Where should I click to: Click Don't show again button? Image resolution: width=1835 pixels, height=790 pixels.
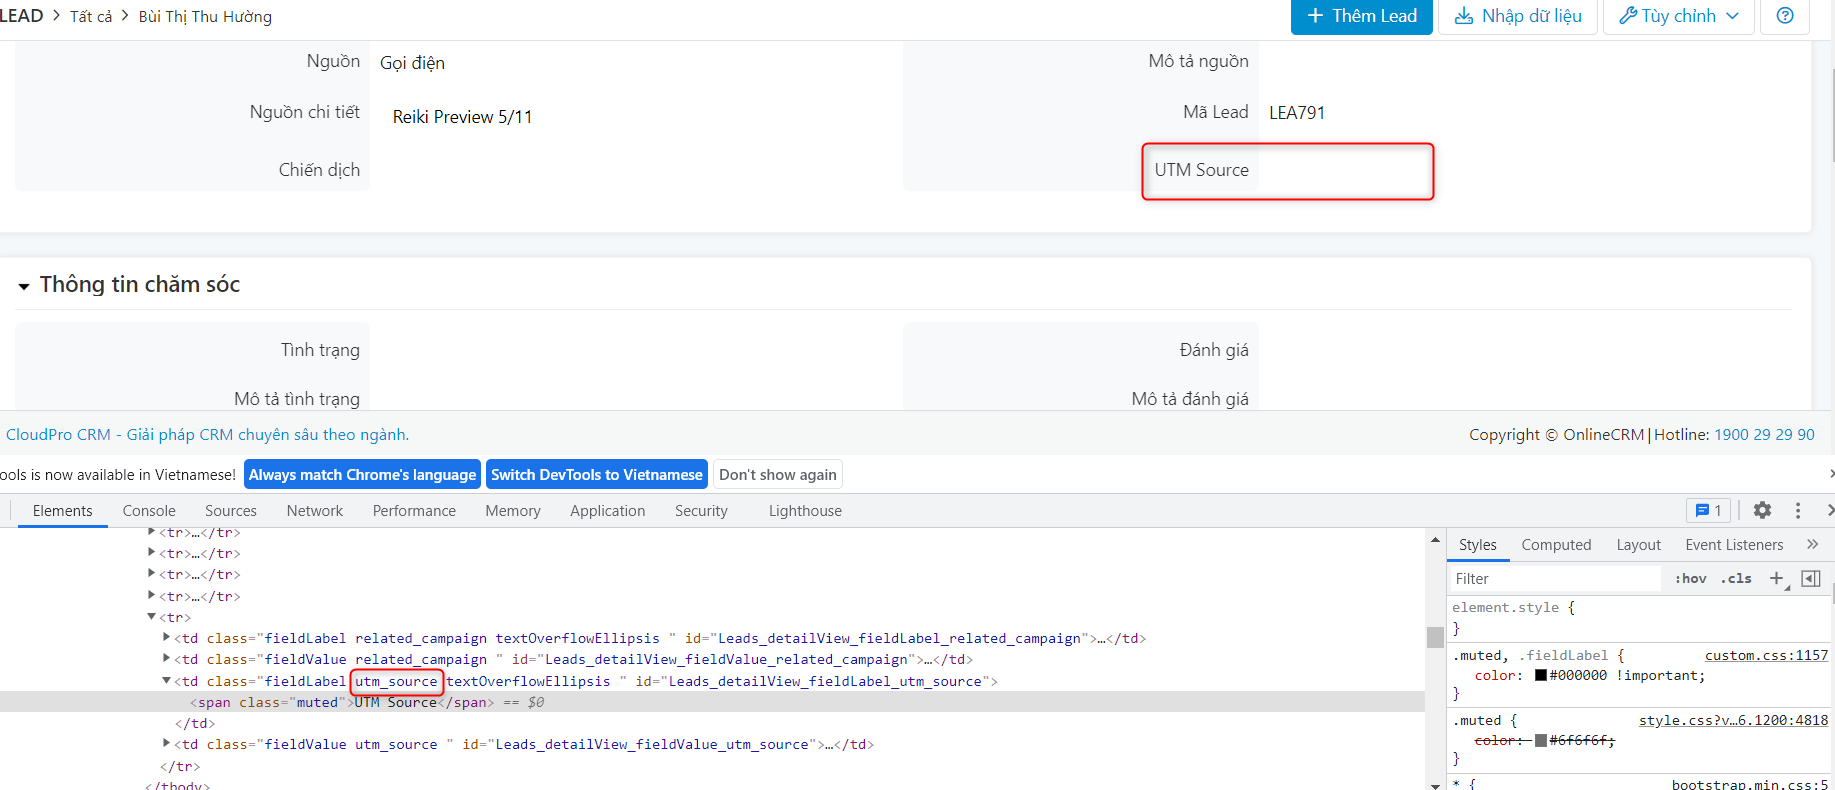778,474
